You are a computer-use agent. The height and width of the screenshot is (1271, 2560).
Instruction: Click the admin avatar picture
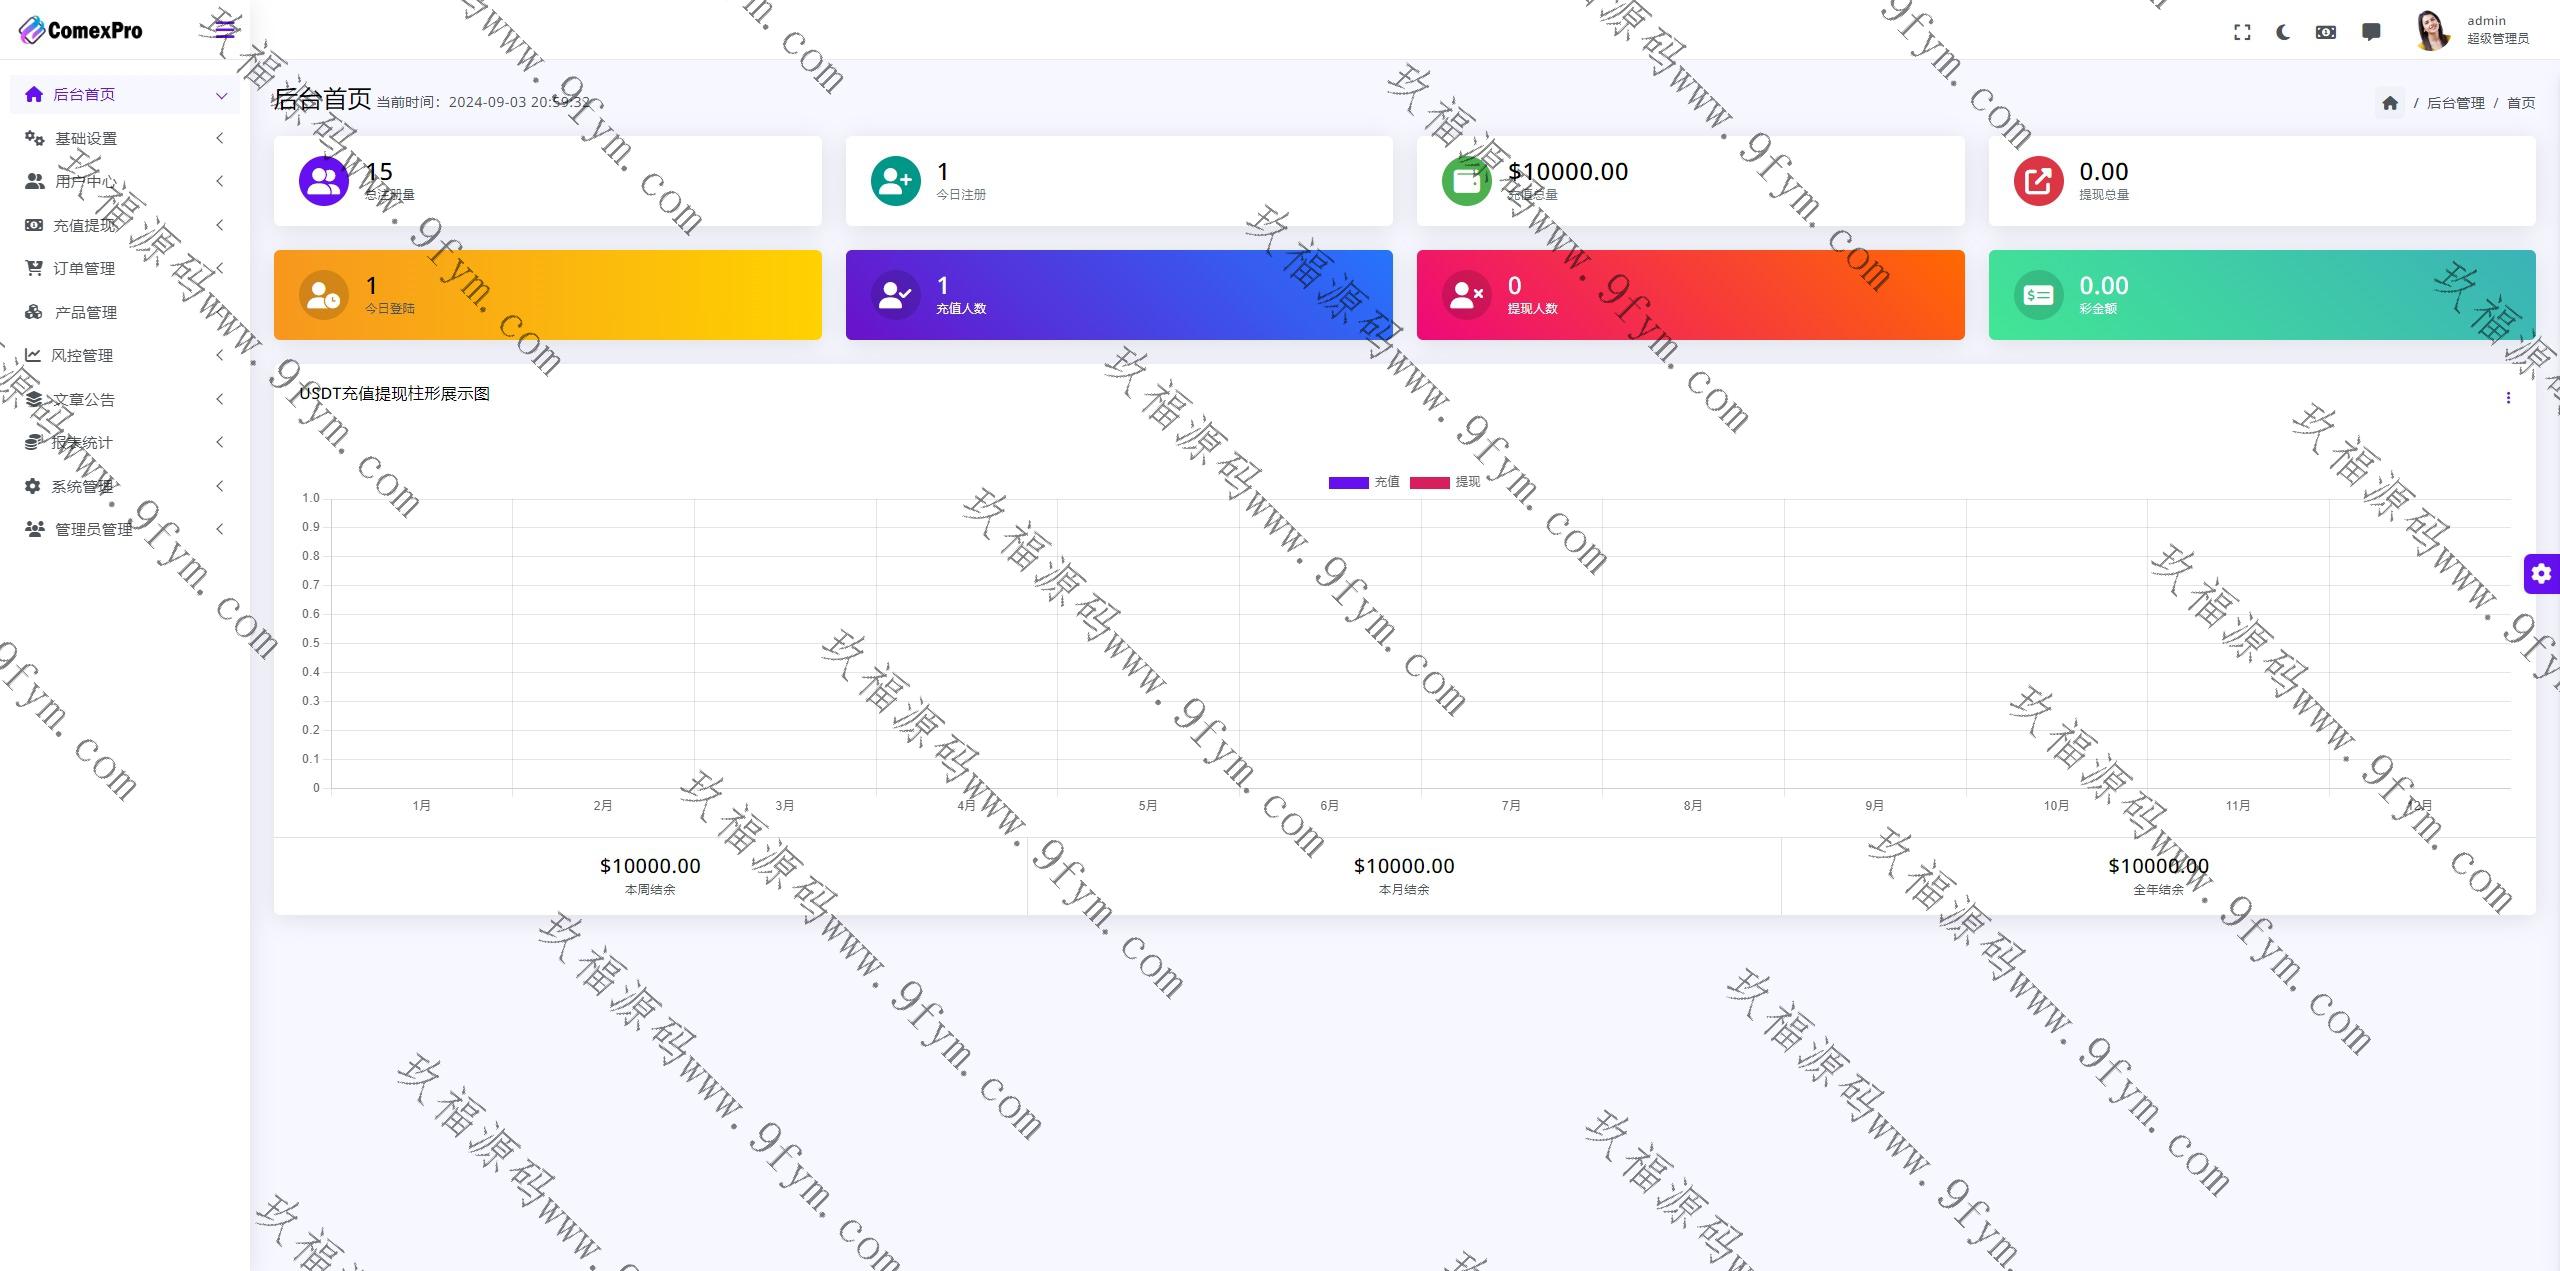[x=2431, y=30]
